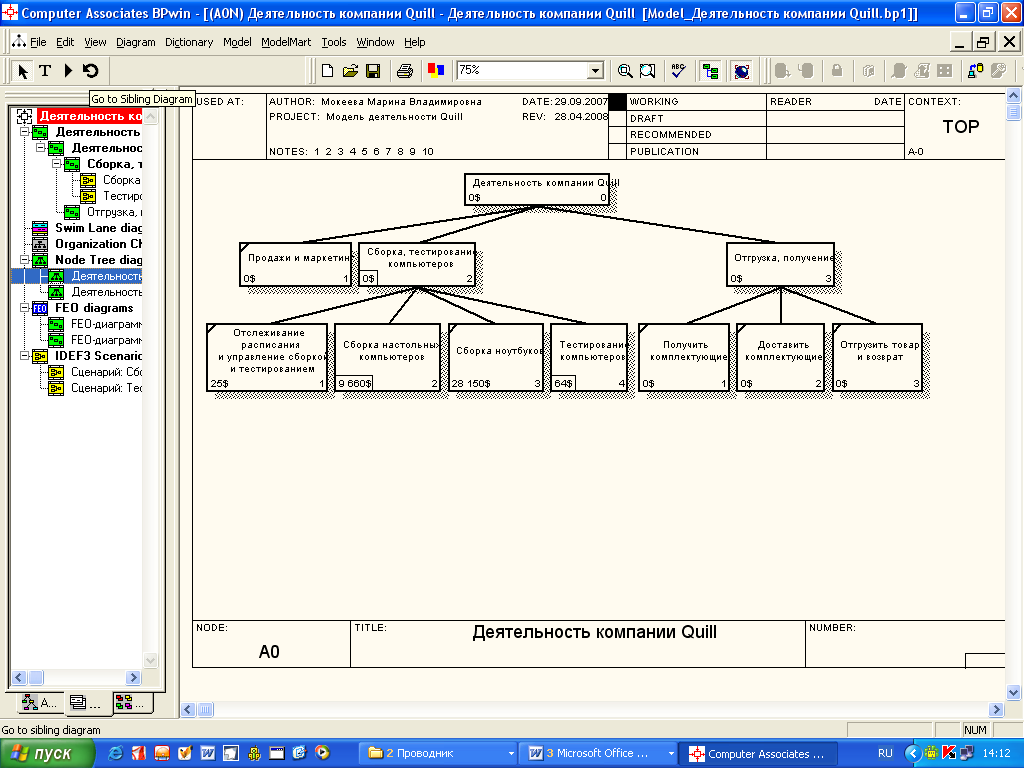1024x768 pixels.
Task: Open the Dictionary menu
Action: pos(189,42)
